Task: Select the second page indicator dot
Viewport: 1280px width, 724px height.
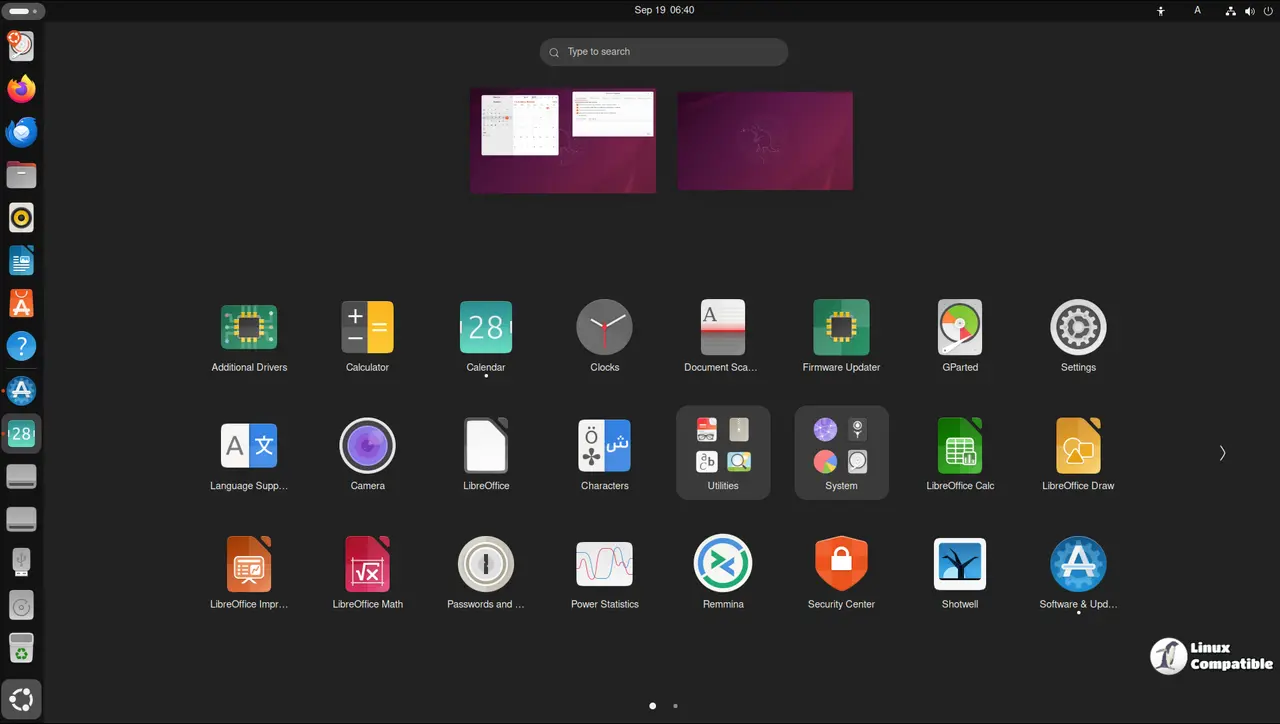Action: (x=675, y=706)
